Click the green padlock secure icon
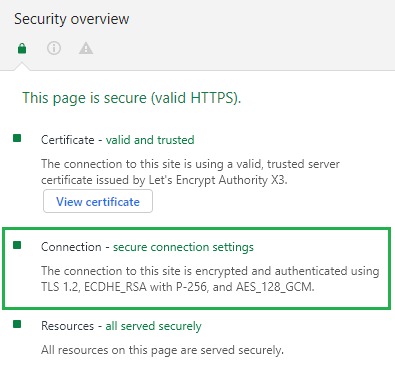 click(x=22, y=48)
